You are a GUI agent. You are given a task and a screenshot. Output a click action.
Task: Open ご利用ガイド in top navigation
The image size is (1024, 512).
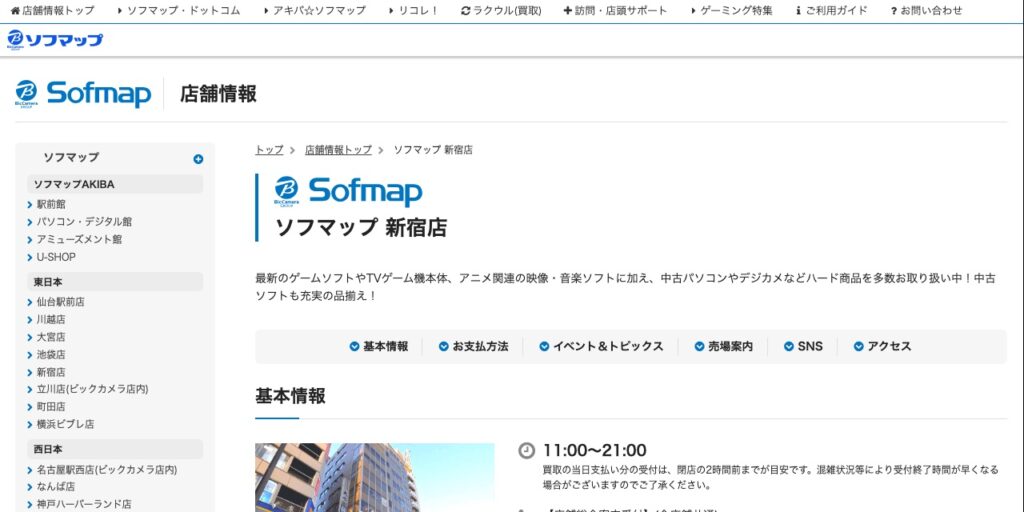(x=832, y=10)
